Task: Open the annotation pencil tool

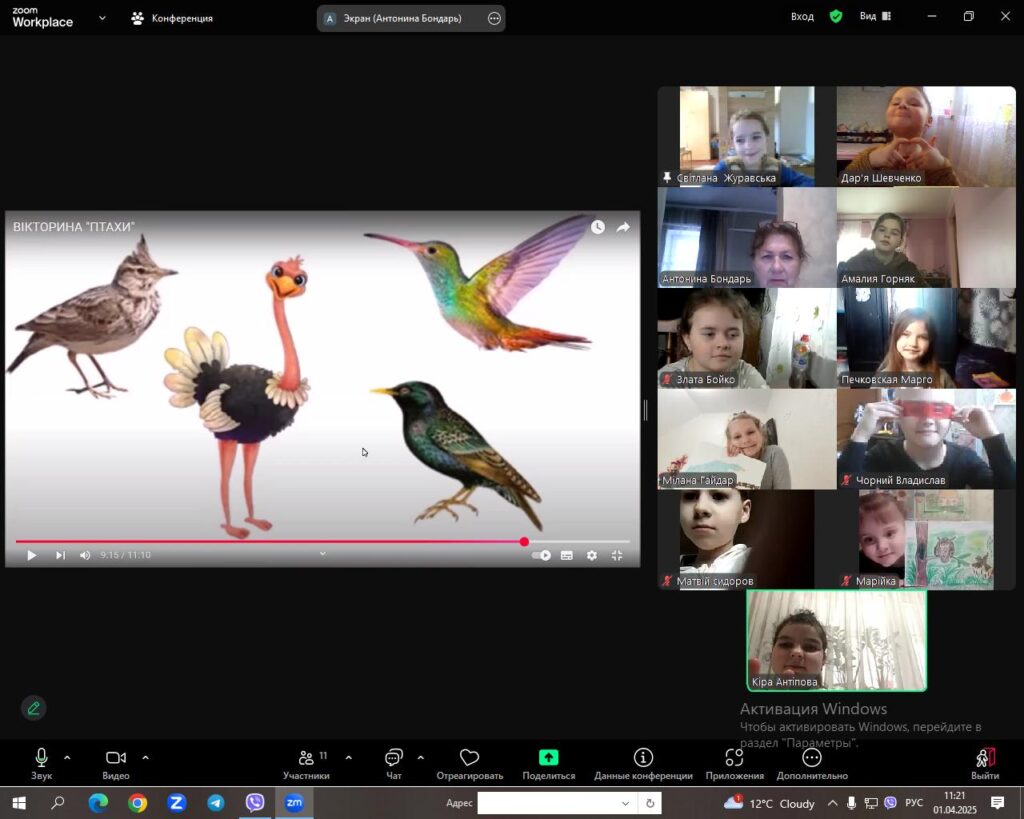Action: click(x=34, y=707)
